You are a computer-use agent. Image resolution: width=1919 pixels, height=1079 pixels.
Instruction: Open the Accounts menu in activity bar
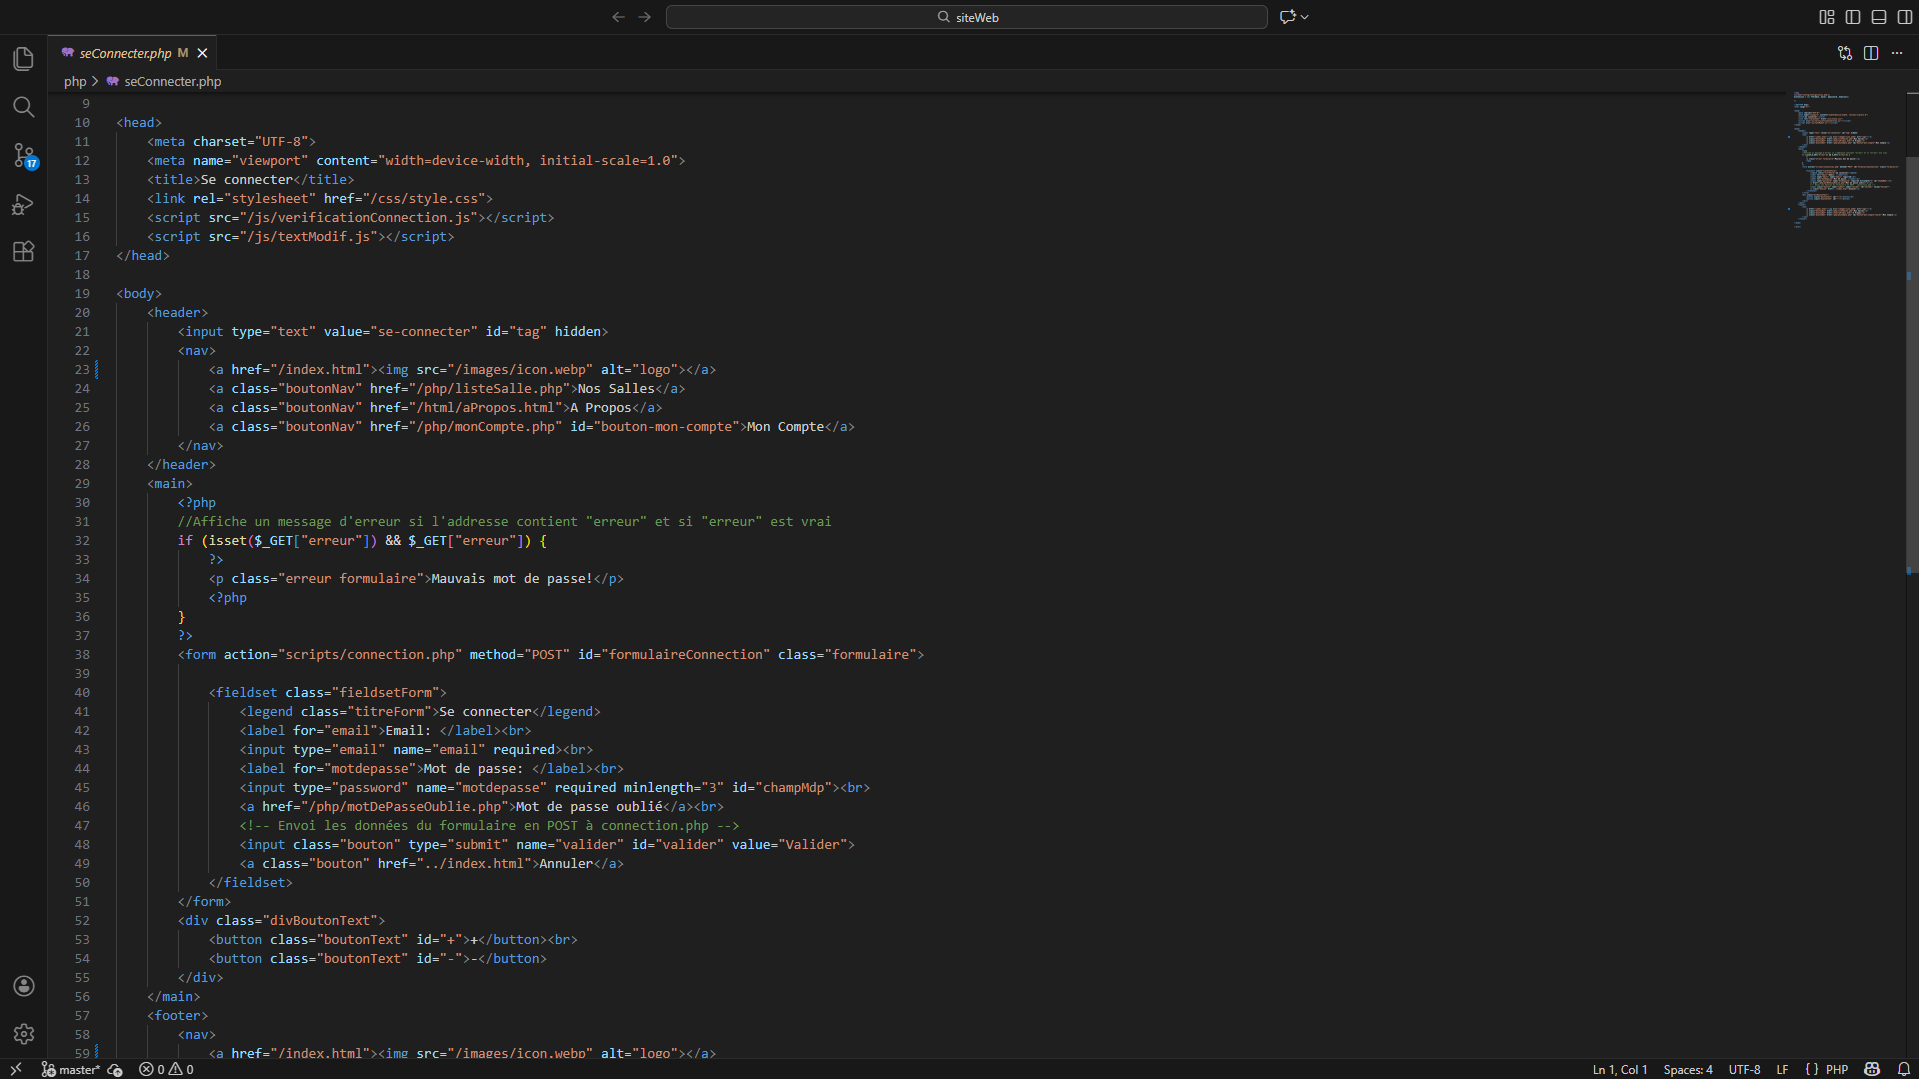click(24, 986)
